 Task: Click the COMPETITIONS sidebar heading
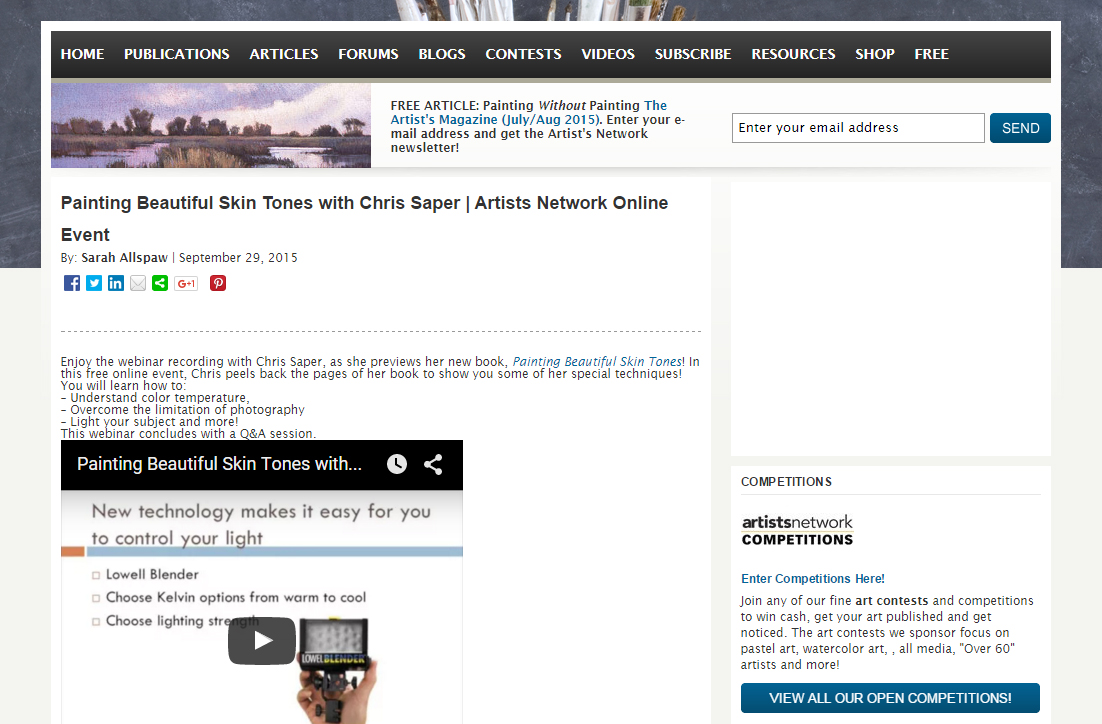click(786, 481)
